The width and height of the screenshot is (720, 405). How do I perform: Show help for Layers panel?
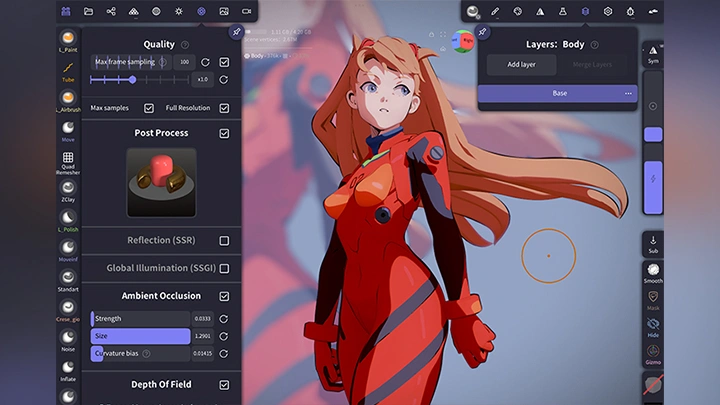595,45
